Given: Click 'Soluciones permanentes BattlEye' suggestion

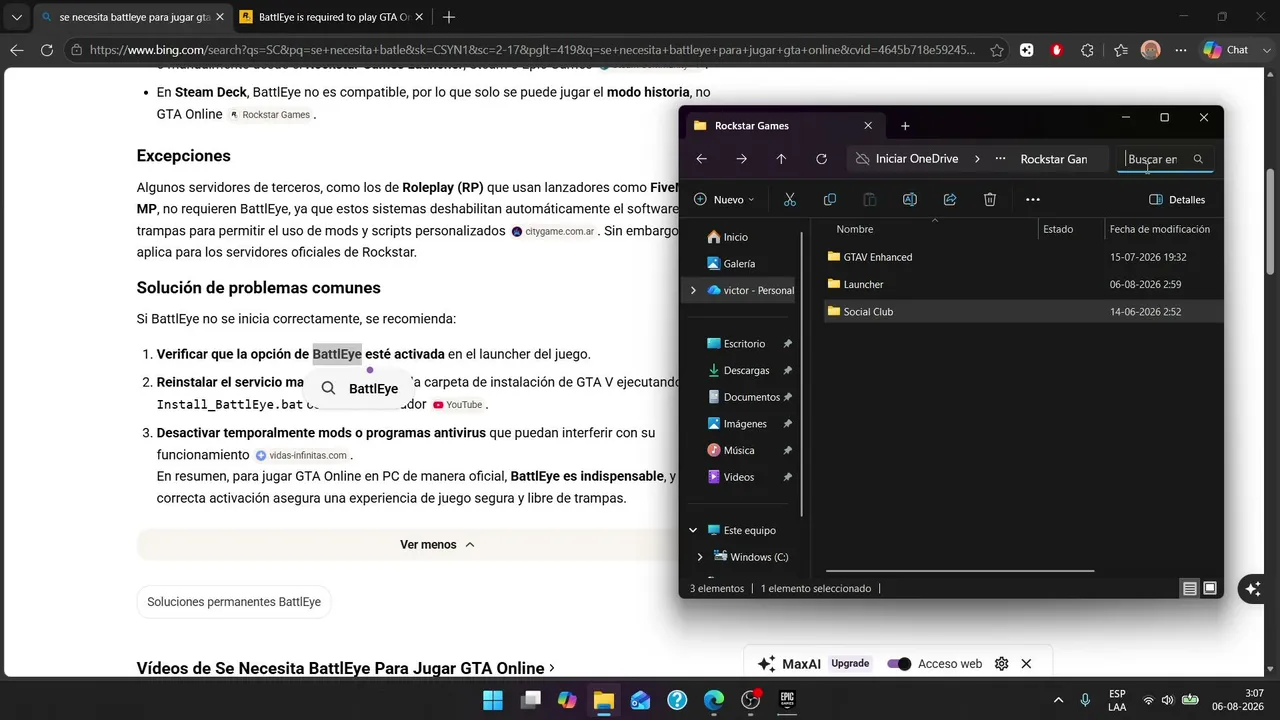Looking at the screenshot, I should [x=234, y=602].
